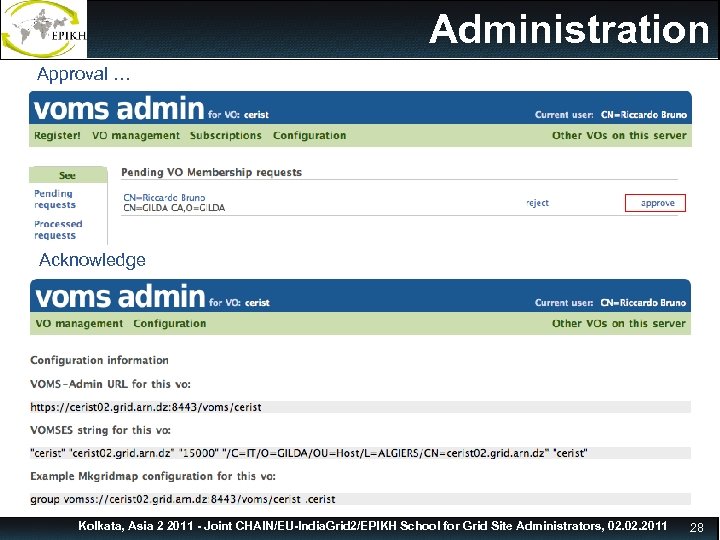Click the CN=GILDA CA,O=GILDA issuer text

174,208
